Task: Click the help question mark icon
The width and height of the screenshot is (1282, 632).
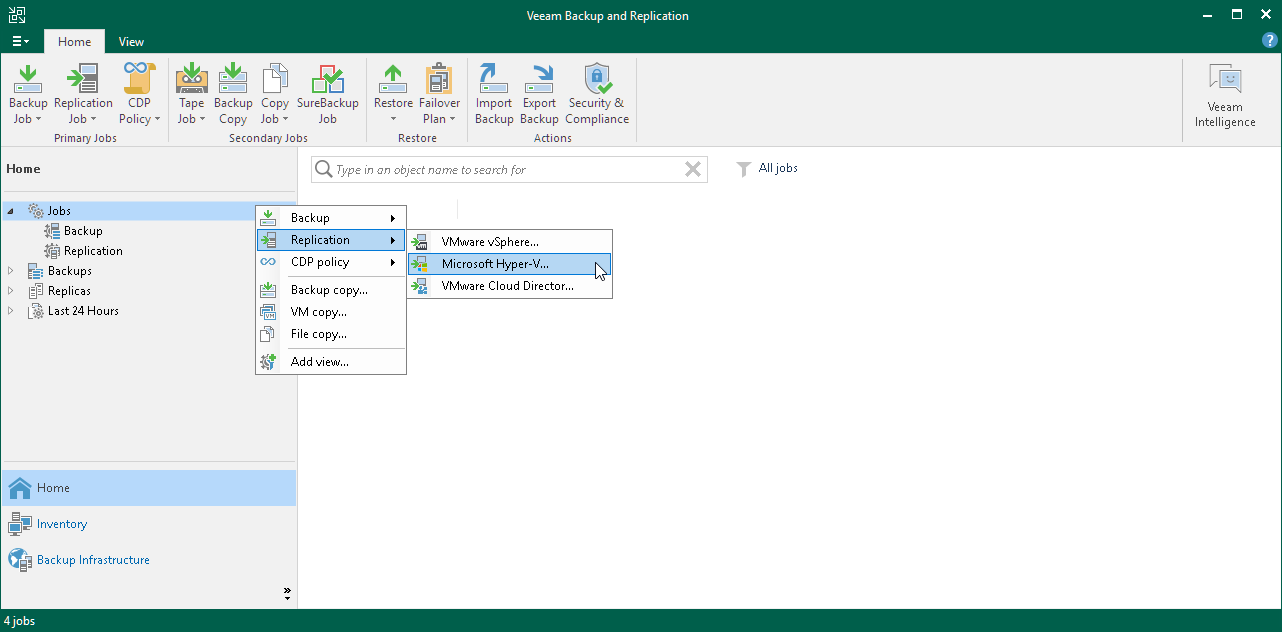Action: tap(1270, 40)
